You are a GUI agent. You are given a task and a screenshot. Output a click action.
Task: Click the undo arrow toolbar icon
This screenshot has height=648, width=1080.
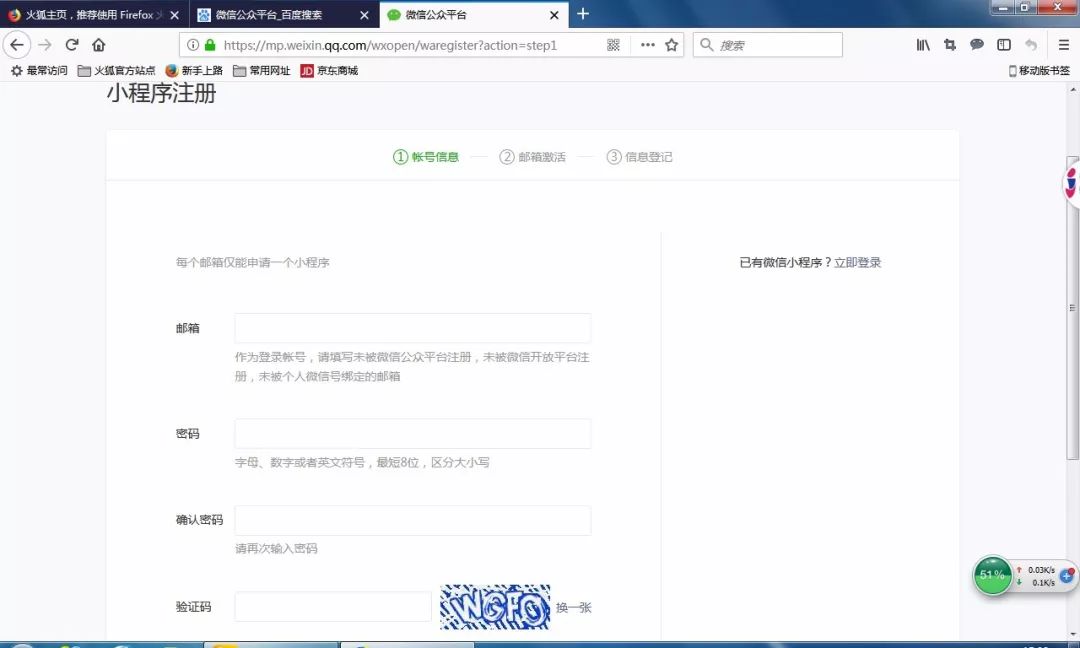1030,45
